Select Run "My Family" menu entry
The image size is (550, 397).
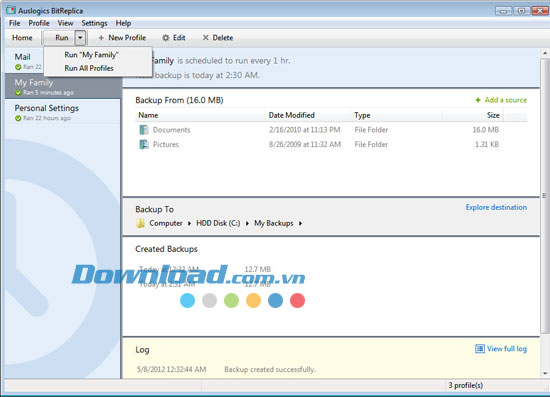coord(92,55)
